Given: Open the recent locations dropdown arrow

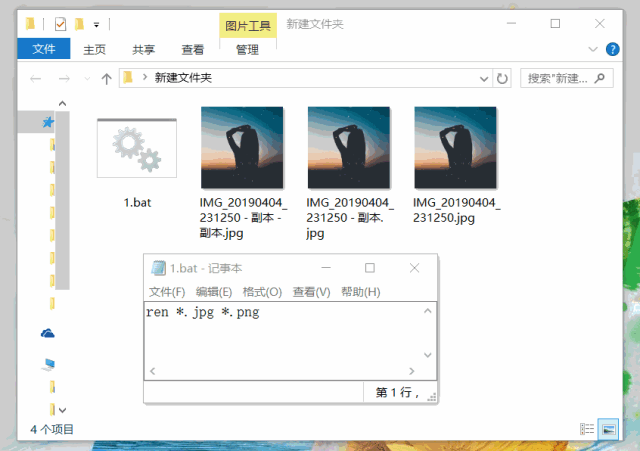Looking at the screenshot, I should tap(87, 79).
